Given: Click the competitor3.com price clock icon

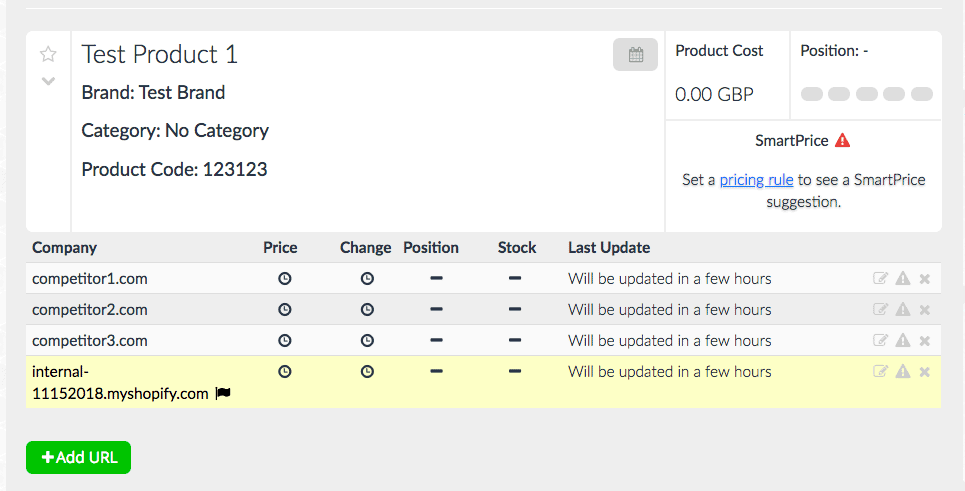Looking at the screenshot, I should [284, 341].
